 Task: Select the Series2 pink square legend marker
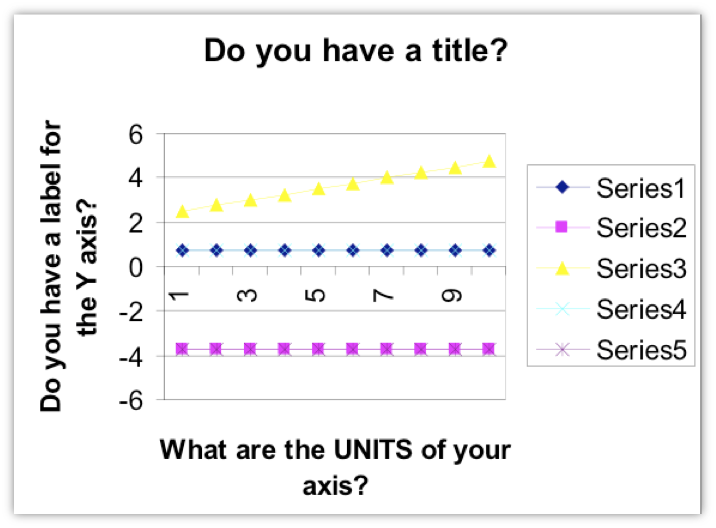point(561,227)
